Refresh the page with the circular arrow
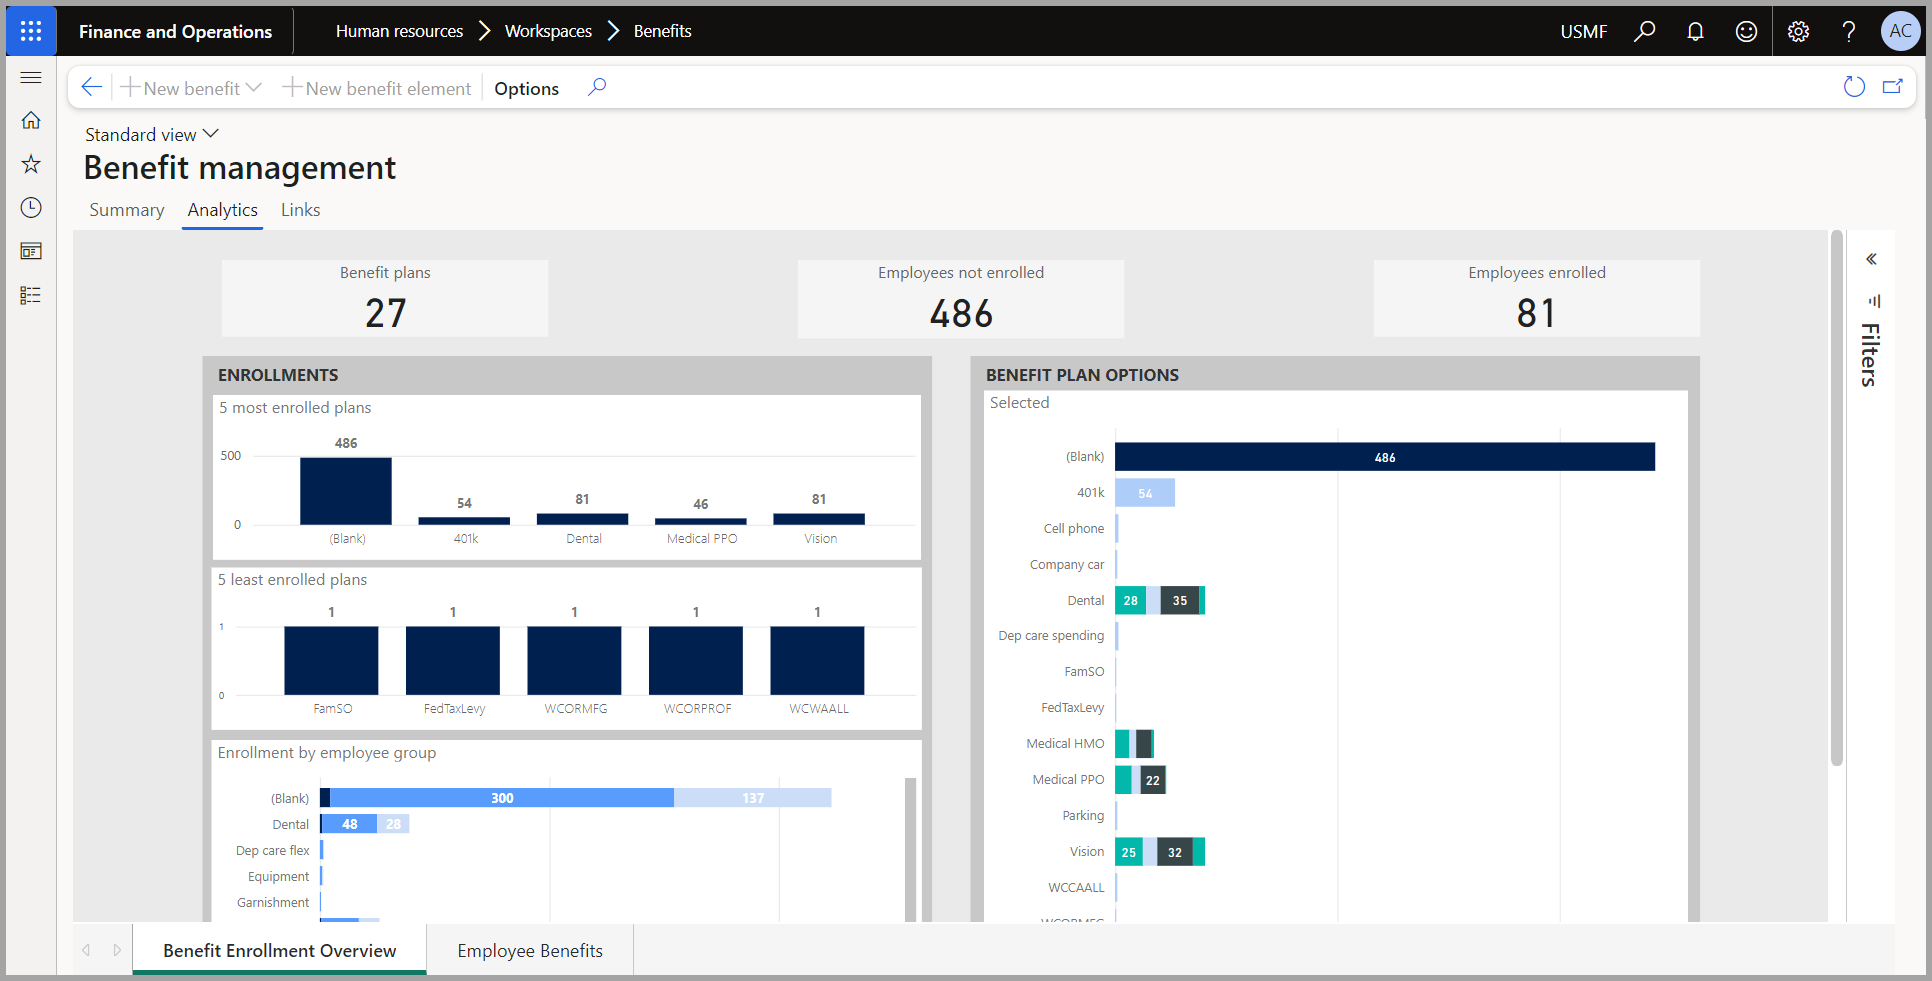The height and width of the screenshot is (981, 1932). (1854, 87)
